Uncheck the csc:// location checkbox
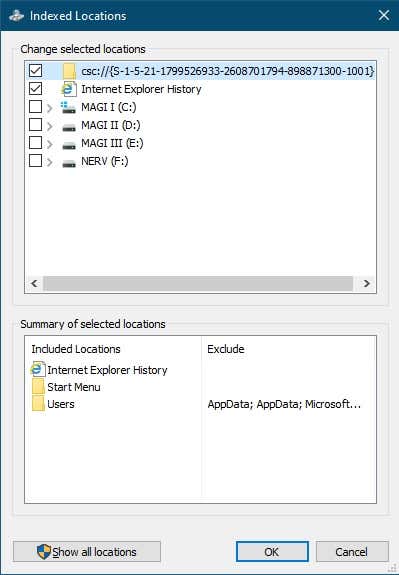Screen dimensions: 399x575 (x=36, y=71)
